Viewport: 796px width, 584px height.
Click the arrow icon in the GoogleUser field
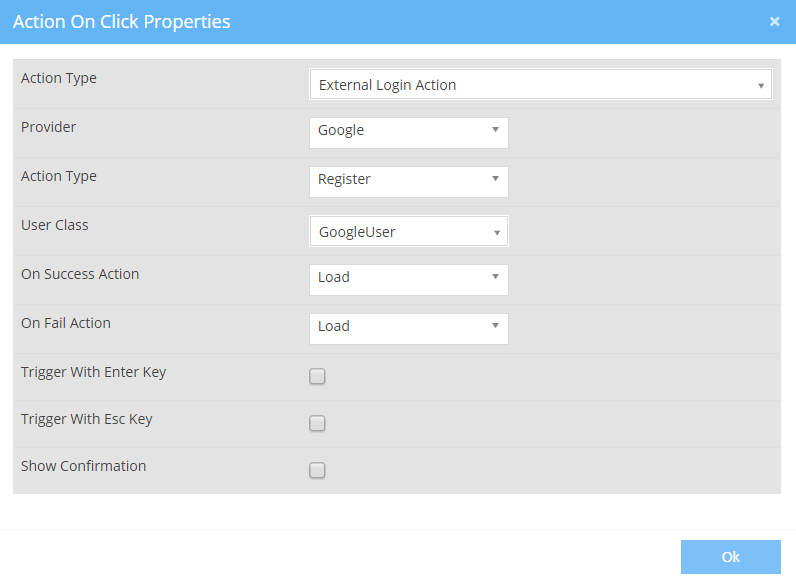point(496,233)
